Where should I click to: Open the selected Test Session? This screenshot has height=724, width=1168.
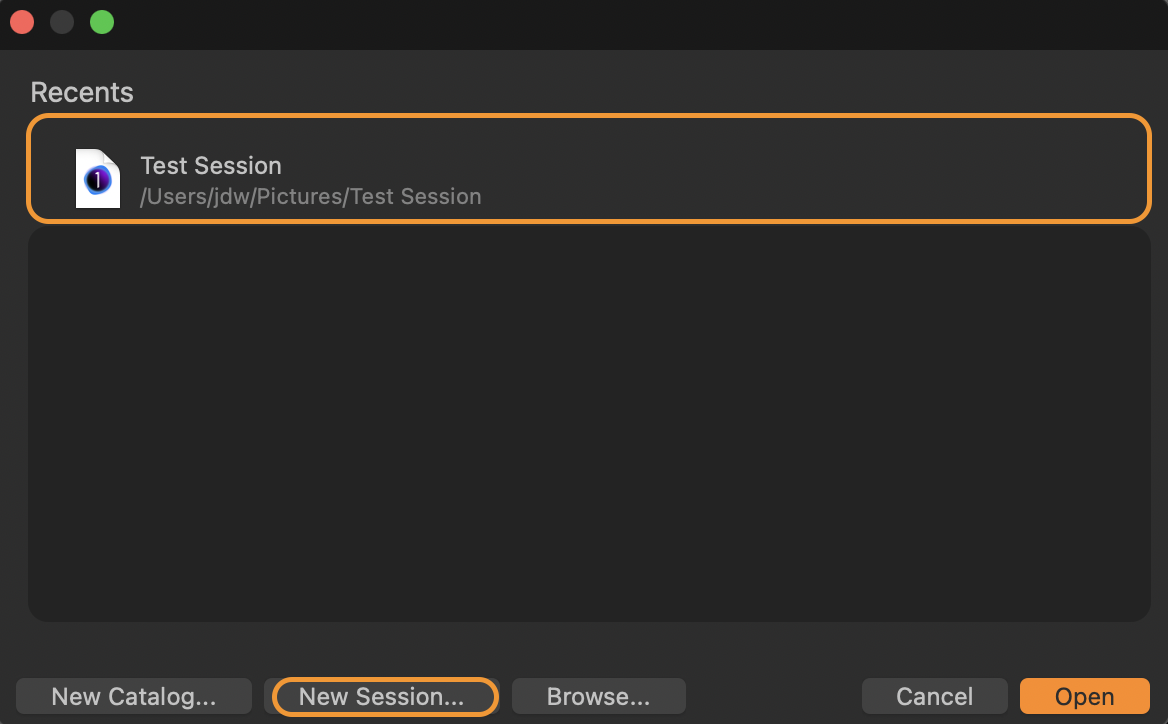coord(1085,696)
